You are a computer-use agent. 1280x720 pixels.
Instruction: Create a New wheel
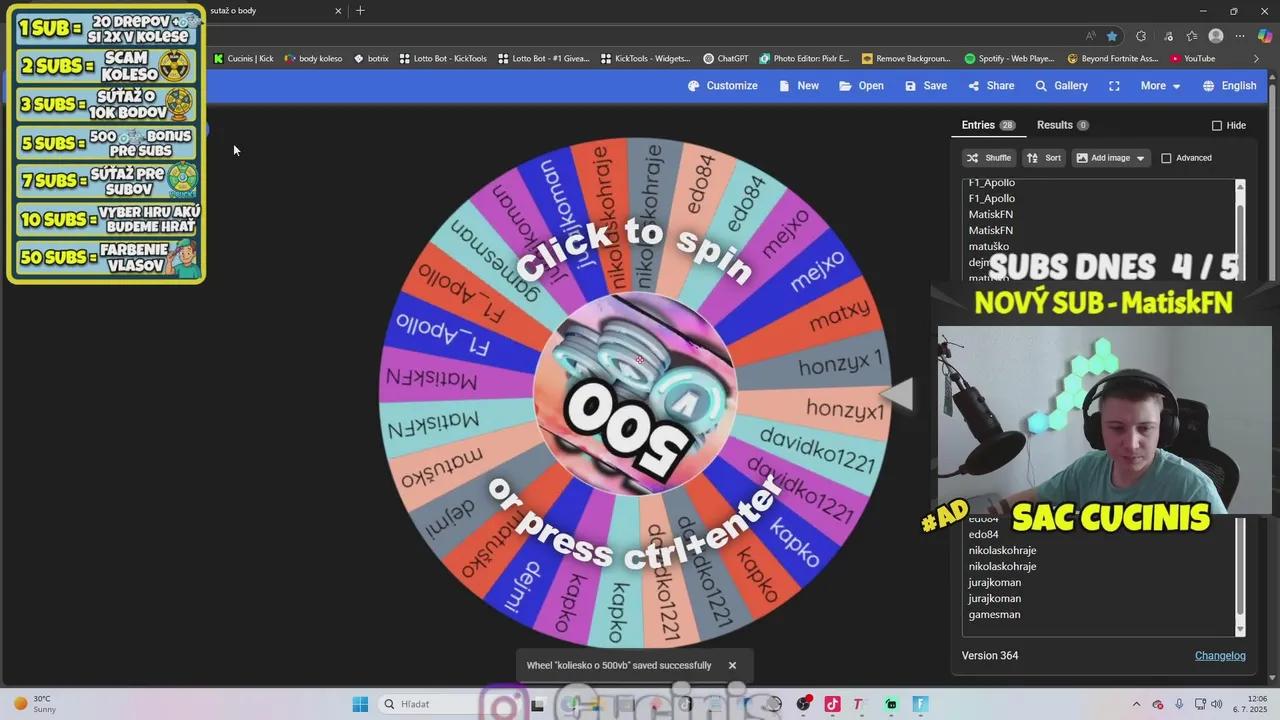tap(798, 86)
